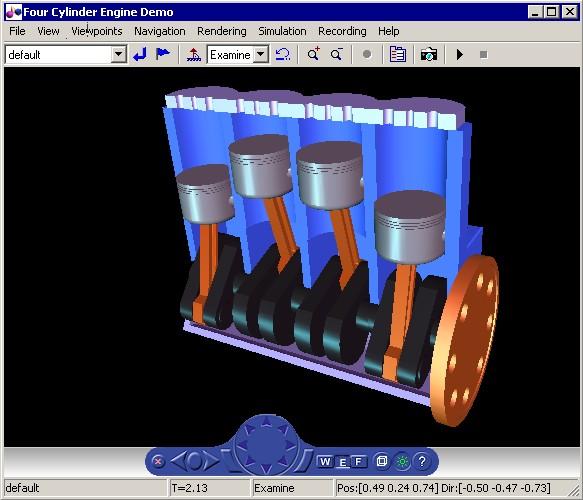
Task: Maximize the Four Cylinder Engine Demo window
Action: click(x=552, y=12)
